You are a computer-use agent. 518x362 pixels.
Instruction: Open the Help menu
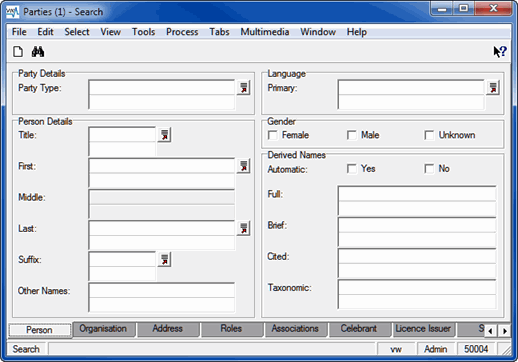pos(357,32)
